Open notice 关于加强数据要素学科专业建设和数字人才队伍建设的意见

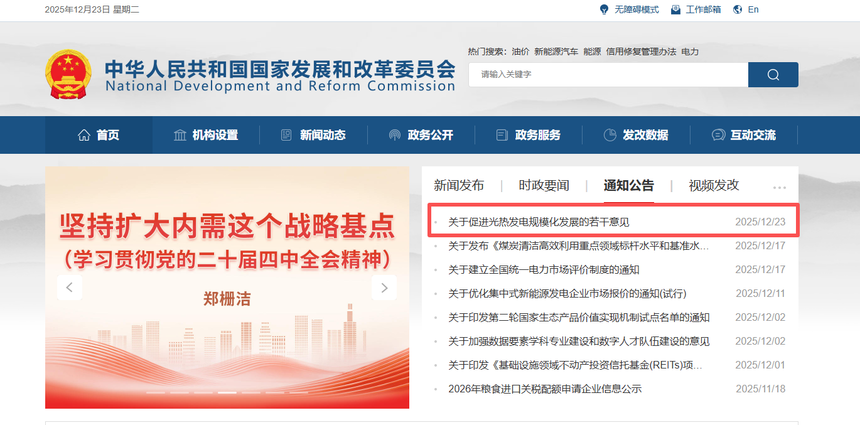(579, 341)
